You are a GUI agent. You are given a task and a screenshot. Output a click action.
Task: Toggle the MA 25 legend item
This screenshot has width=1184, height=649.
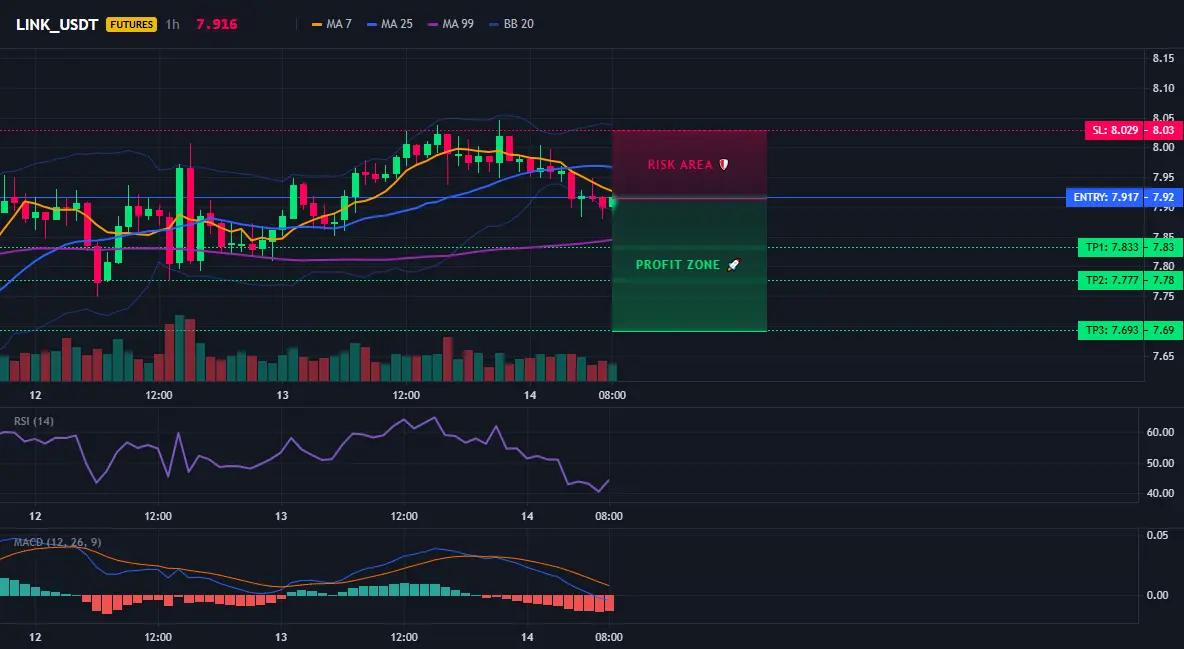click(x=390, y=24)
